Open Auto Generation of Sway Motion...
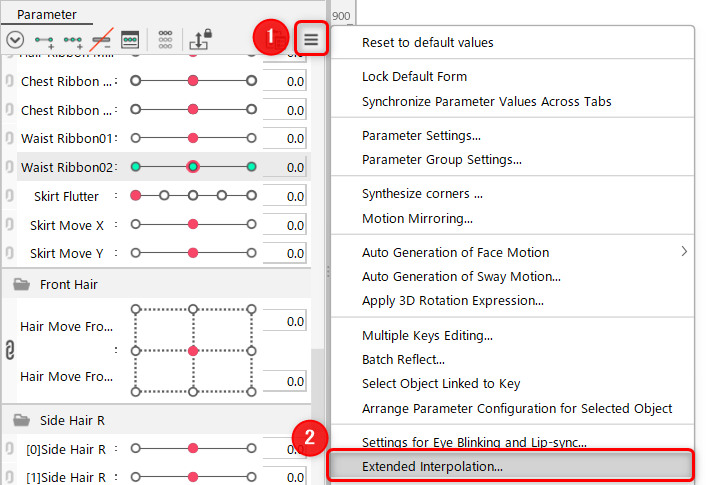Image resolution: width=707 pixels, height=485 pixels. 461,276
